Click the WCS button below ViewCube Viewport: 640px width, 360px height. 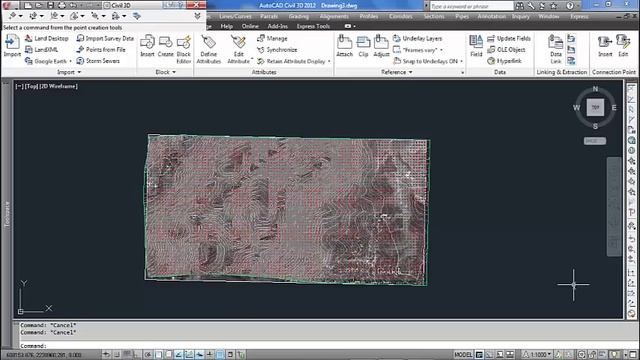point(595,141)
